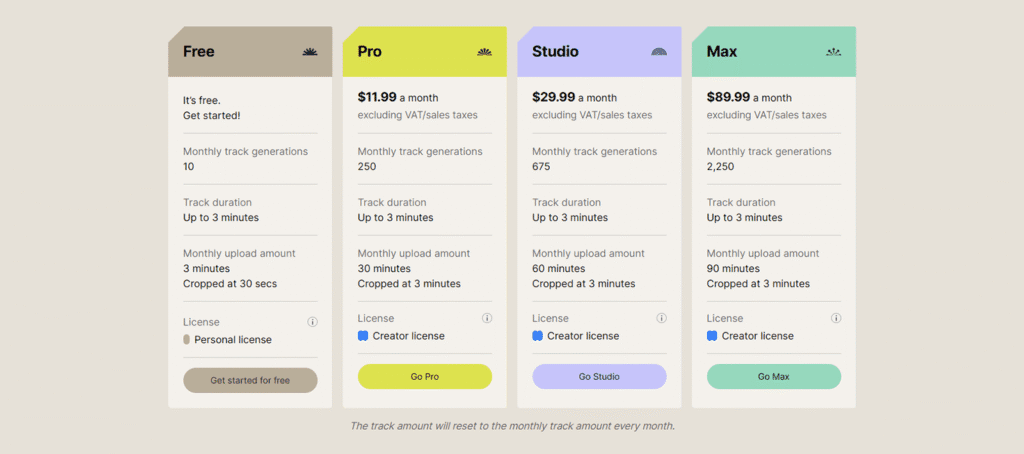
Task: Click the Pro plan $11.99 price text
Action: pyautogui.click(x=377, y=97)
